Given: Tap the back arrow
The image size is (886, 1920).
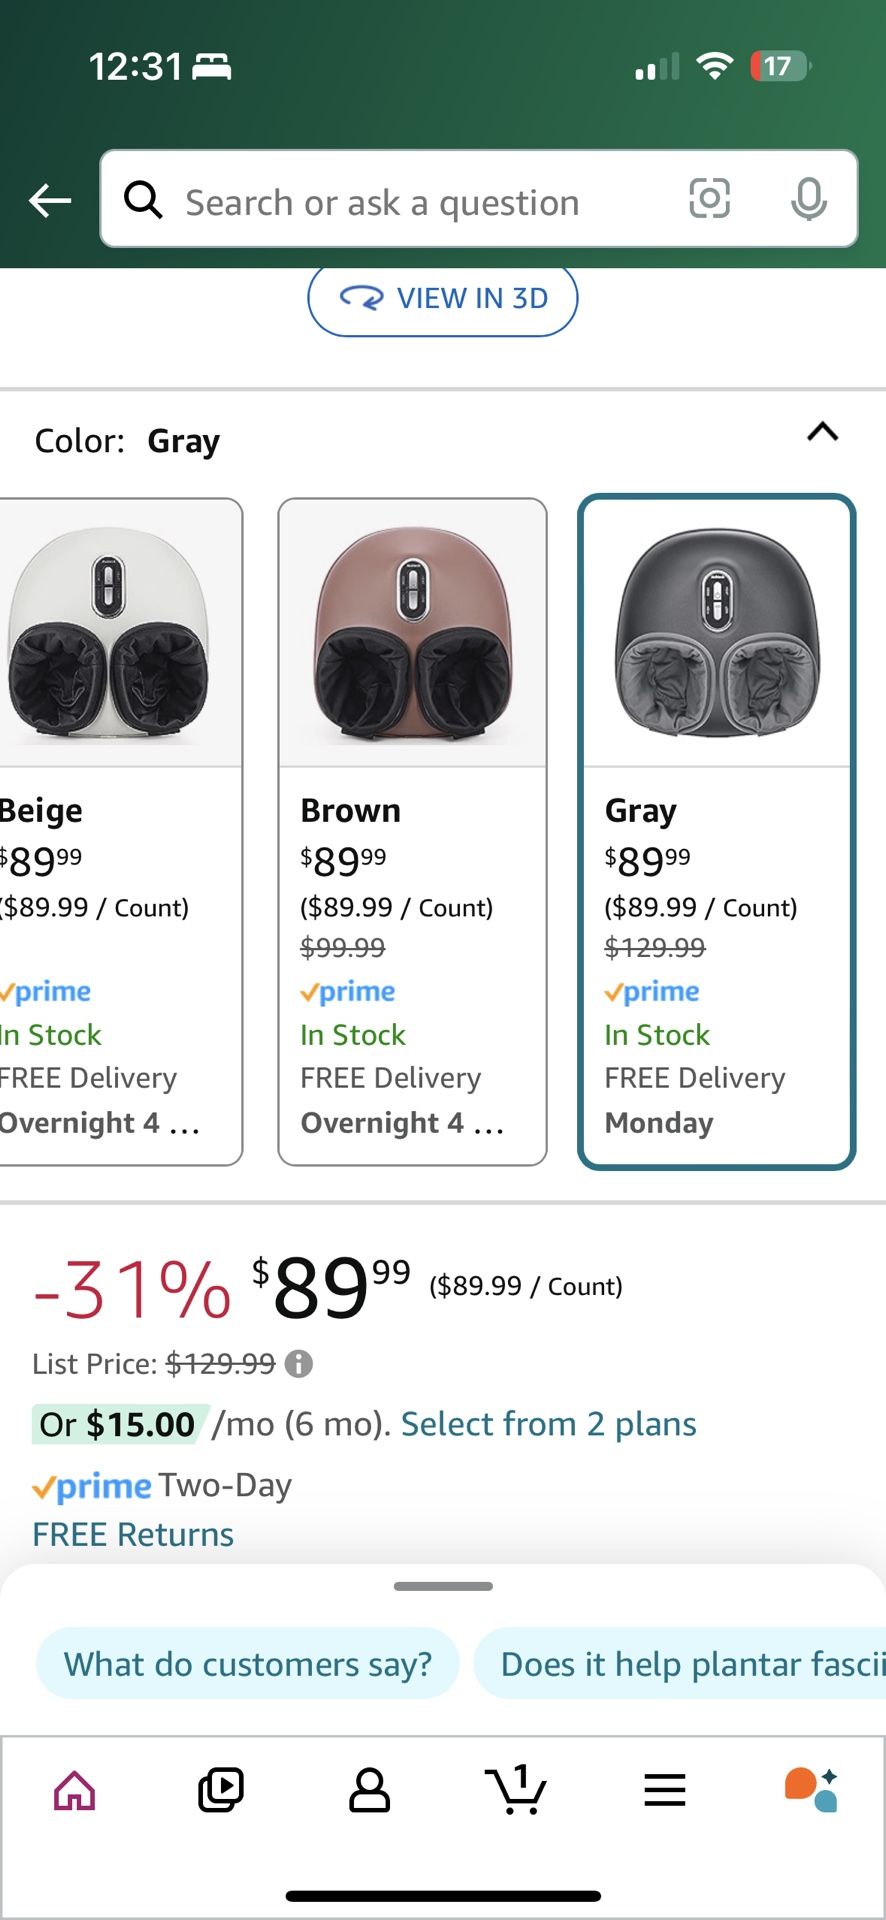Looking at the screenshot, I should pyautogui.click(x=50, y=201).
